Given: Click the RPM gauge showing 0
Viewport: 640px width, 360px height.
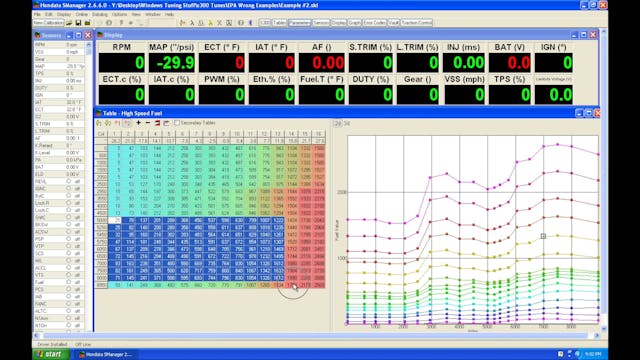Looking at the screenshot, I should coord(122,63).
